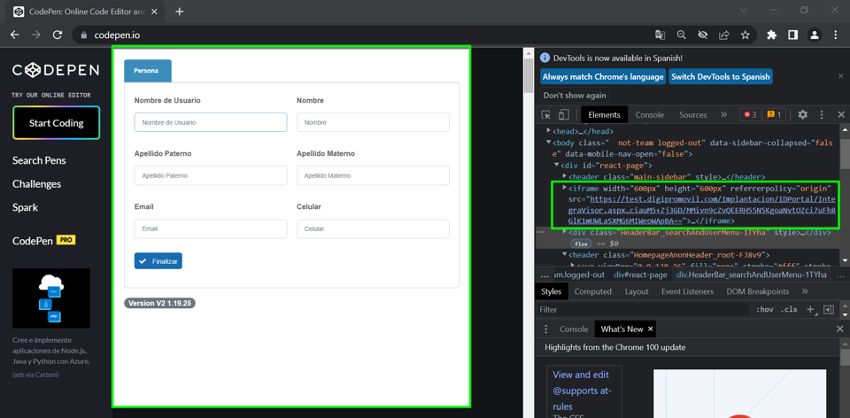The width and height of the screenshot is (850, 418).
Task: Expand the iframe element in DOM tree
Action: (564, 187)
